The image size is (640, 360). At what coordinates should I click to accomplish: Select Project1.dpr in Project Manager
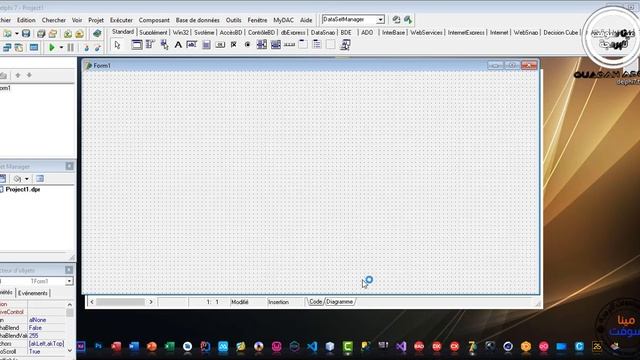tap(23, 189)
